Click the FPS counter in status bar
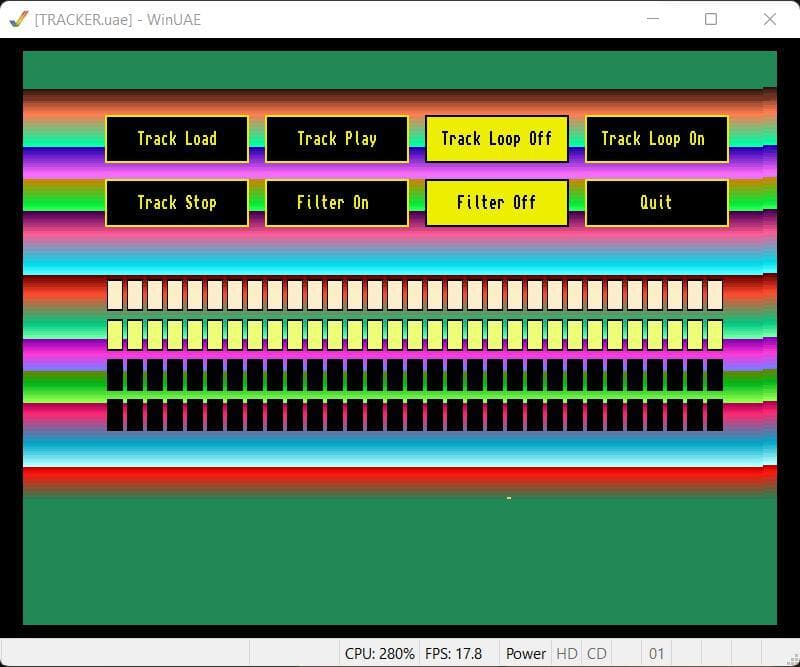 pos(454,654)
